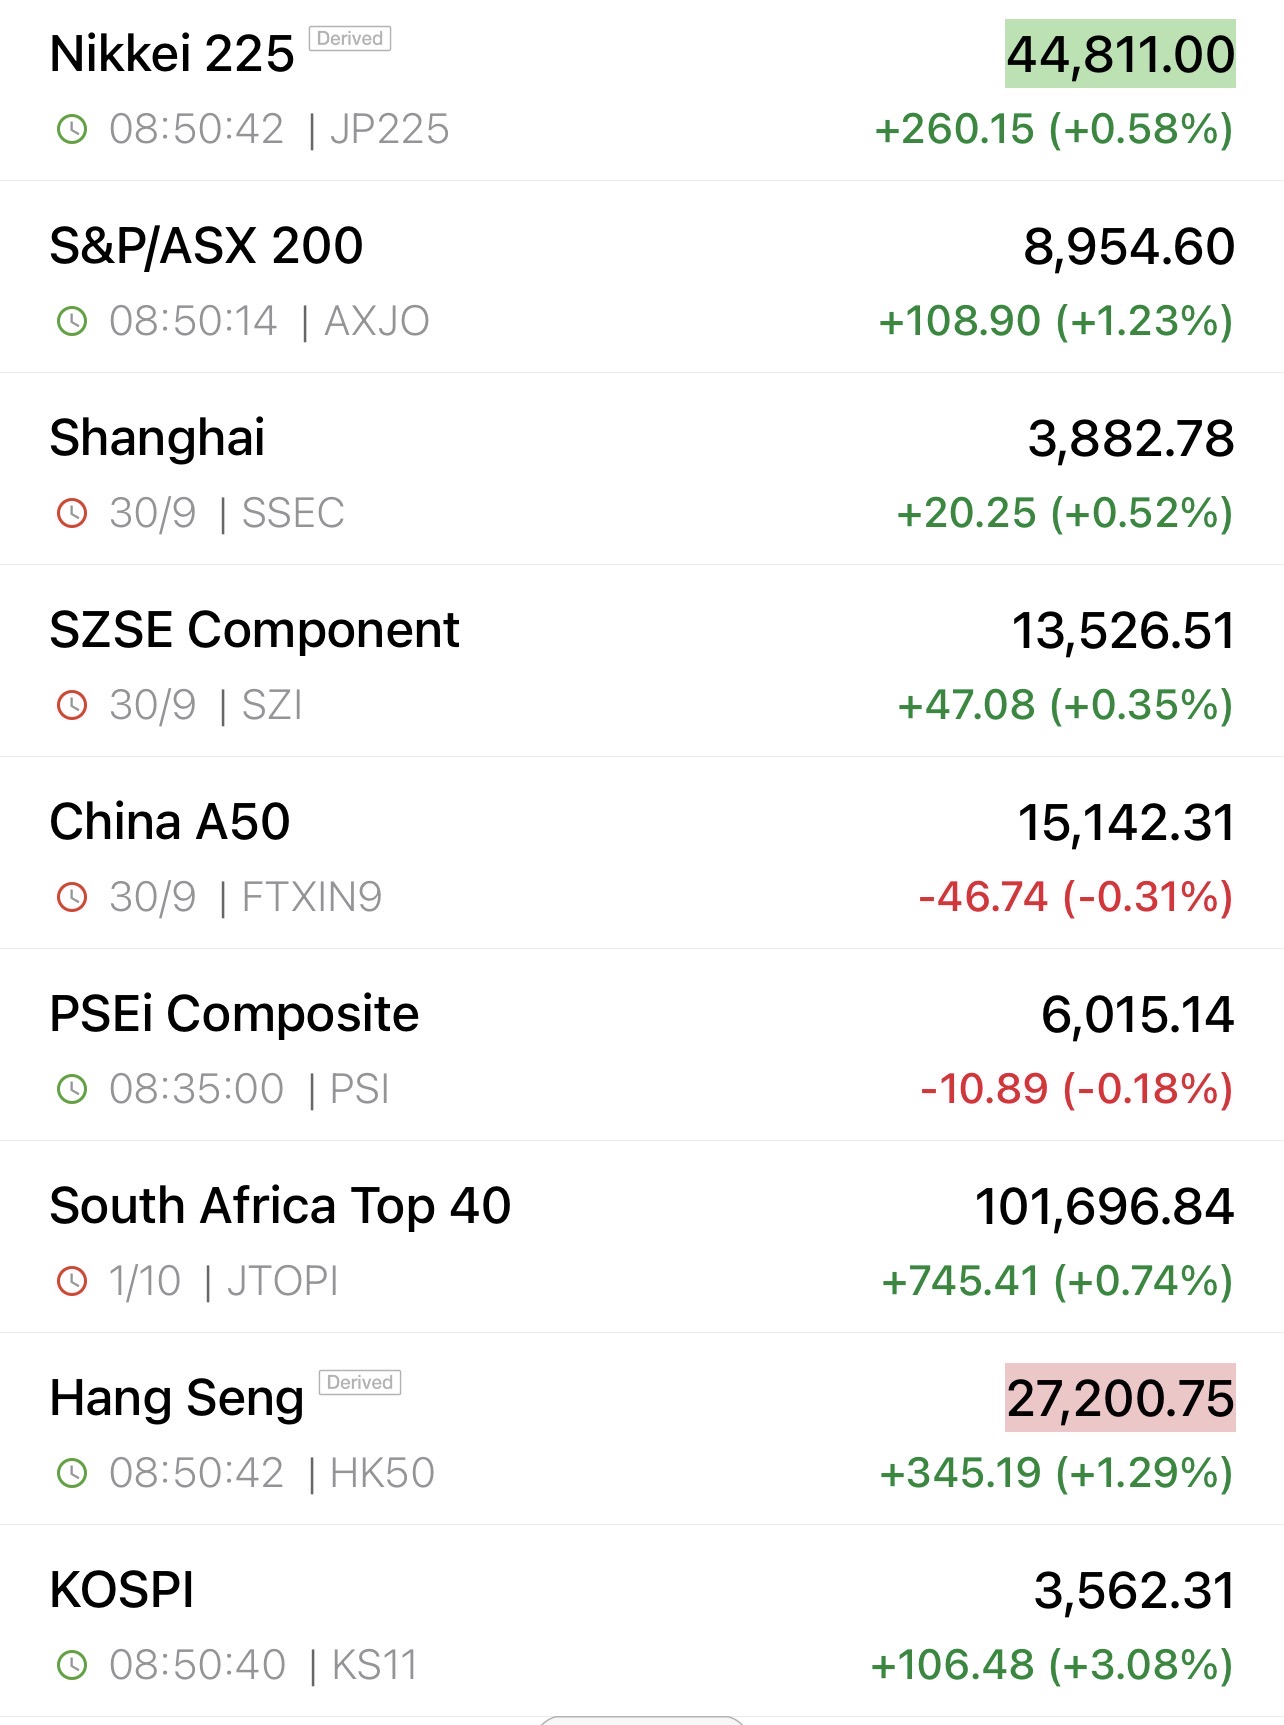
Task: Open South Africa Top 40 index
Action: pyautogui.click(x=280, y=1206)
